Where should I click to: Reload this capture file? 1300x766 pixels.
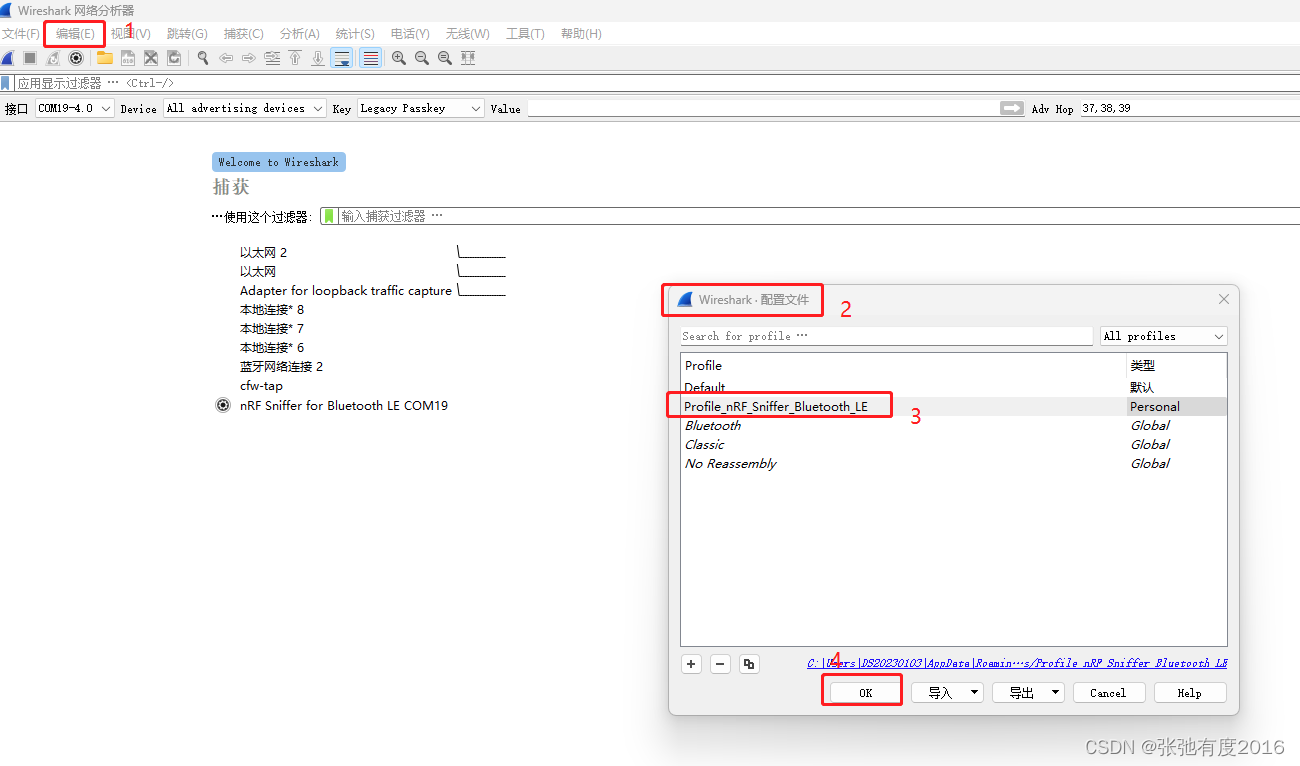[x=174, y=58]
